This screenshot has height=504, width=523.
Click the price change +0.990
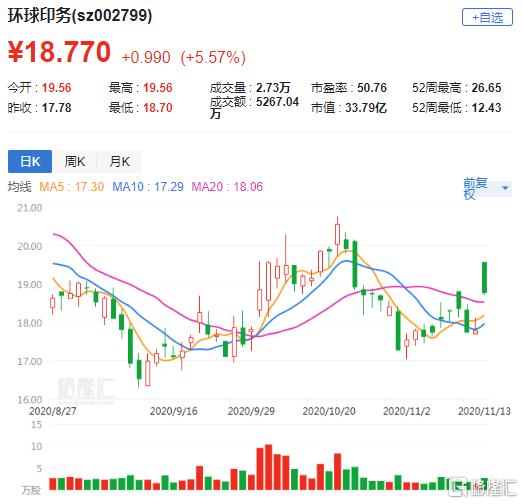coord(146,57)
